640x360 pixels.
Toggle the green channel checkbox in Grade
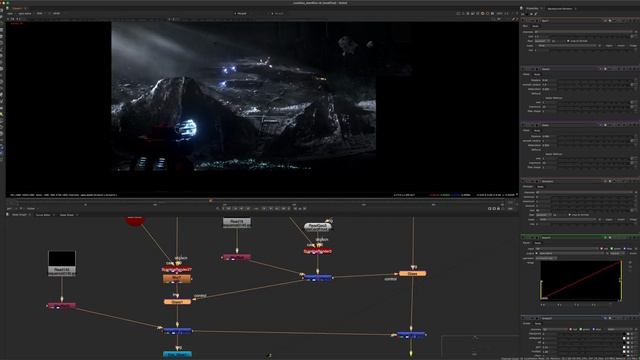pyautogui.click(x=581, y=329)
